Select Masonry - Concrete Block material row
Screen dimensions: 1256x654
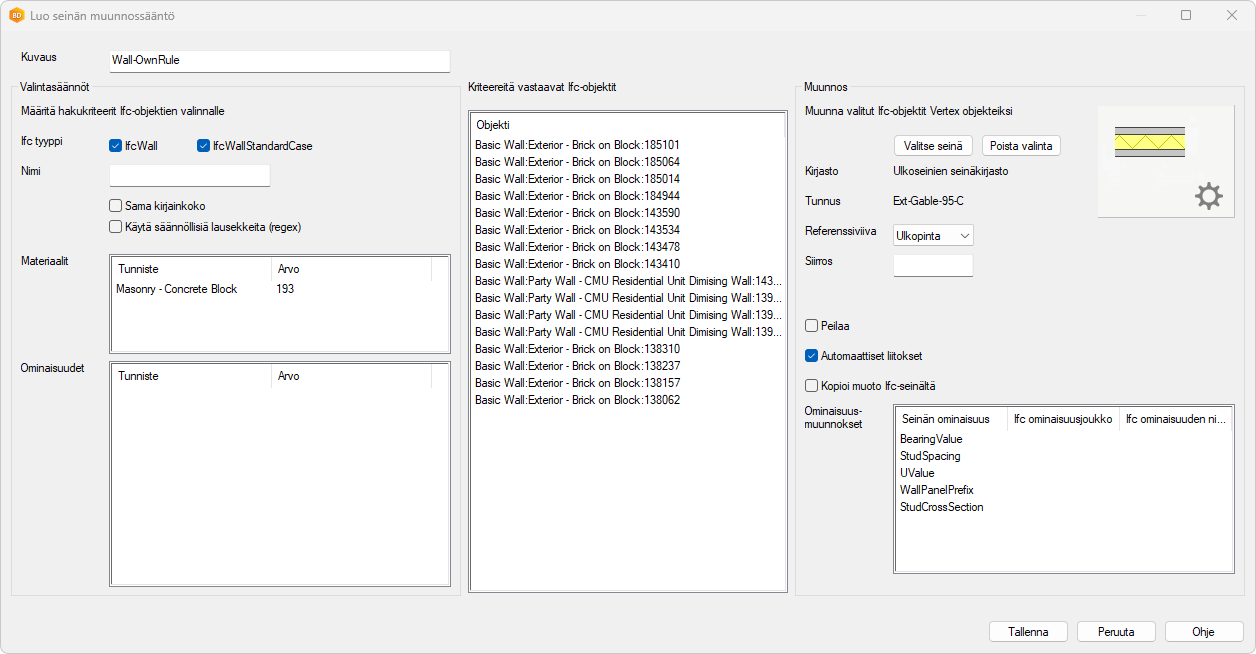click(x=279, y=289)
